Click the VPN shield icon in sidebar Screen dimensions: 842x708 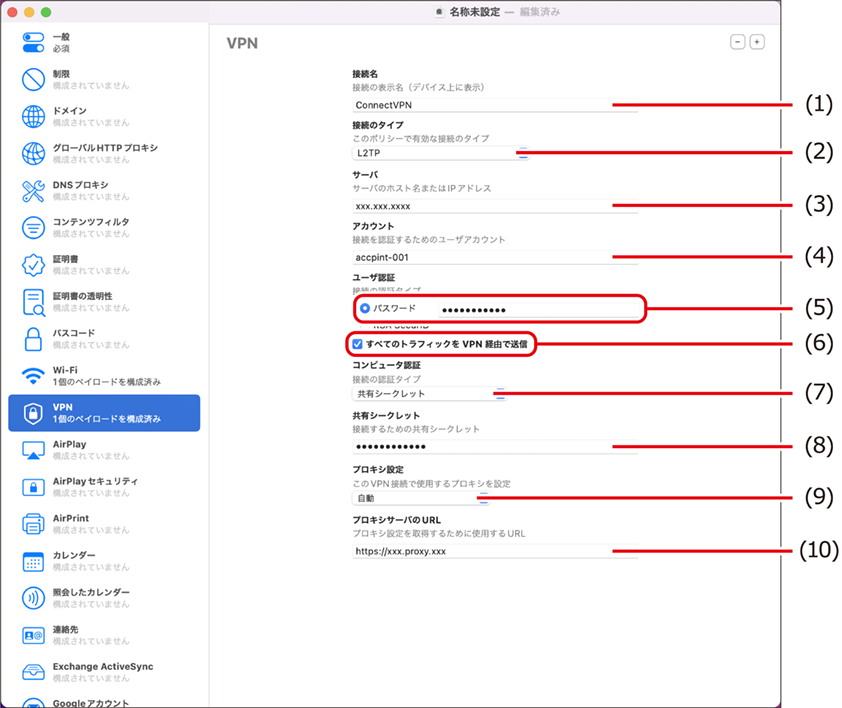[33, 413]
